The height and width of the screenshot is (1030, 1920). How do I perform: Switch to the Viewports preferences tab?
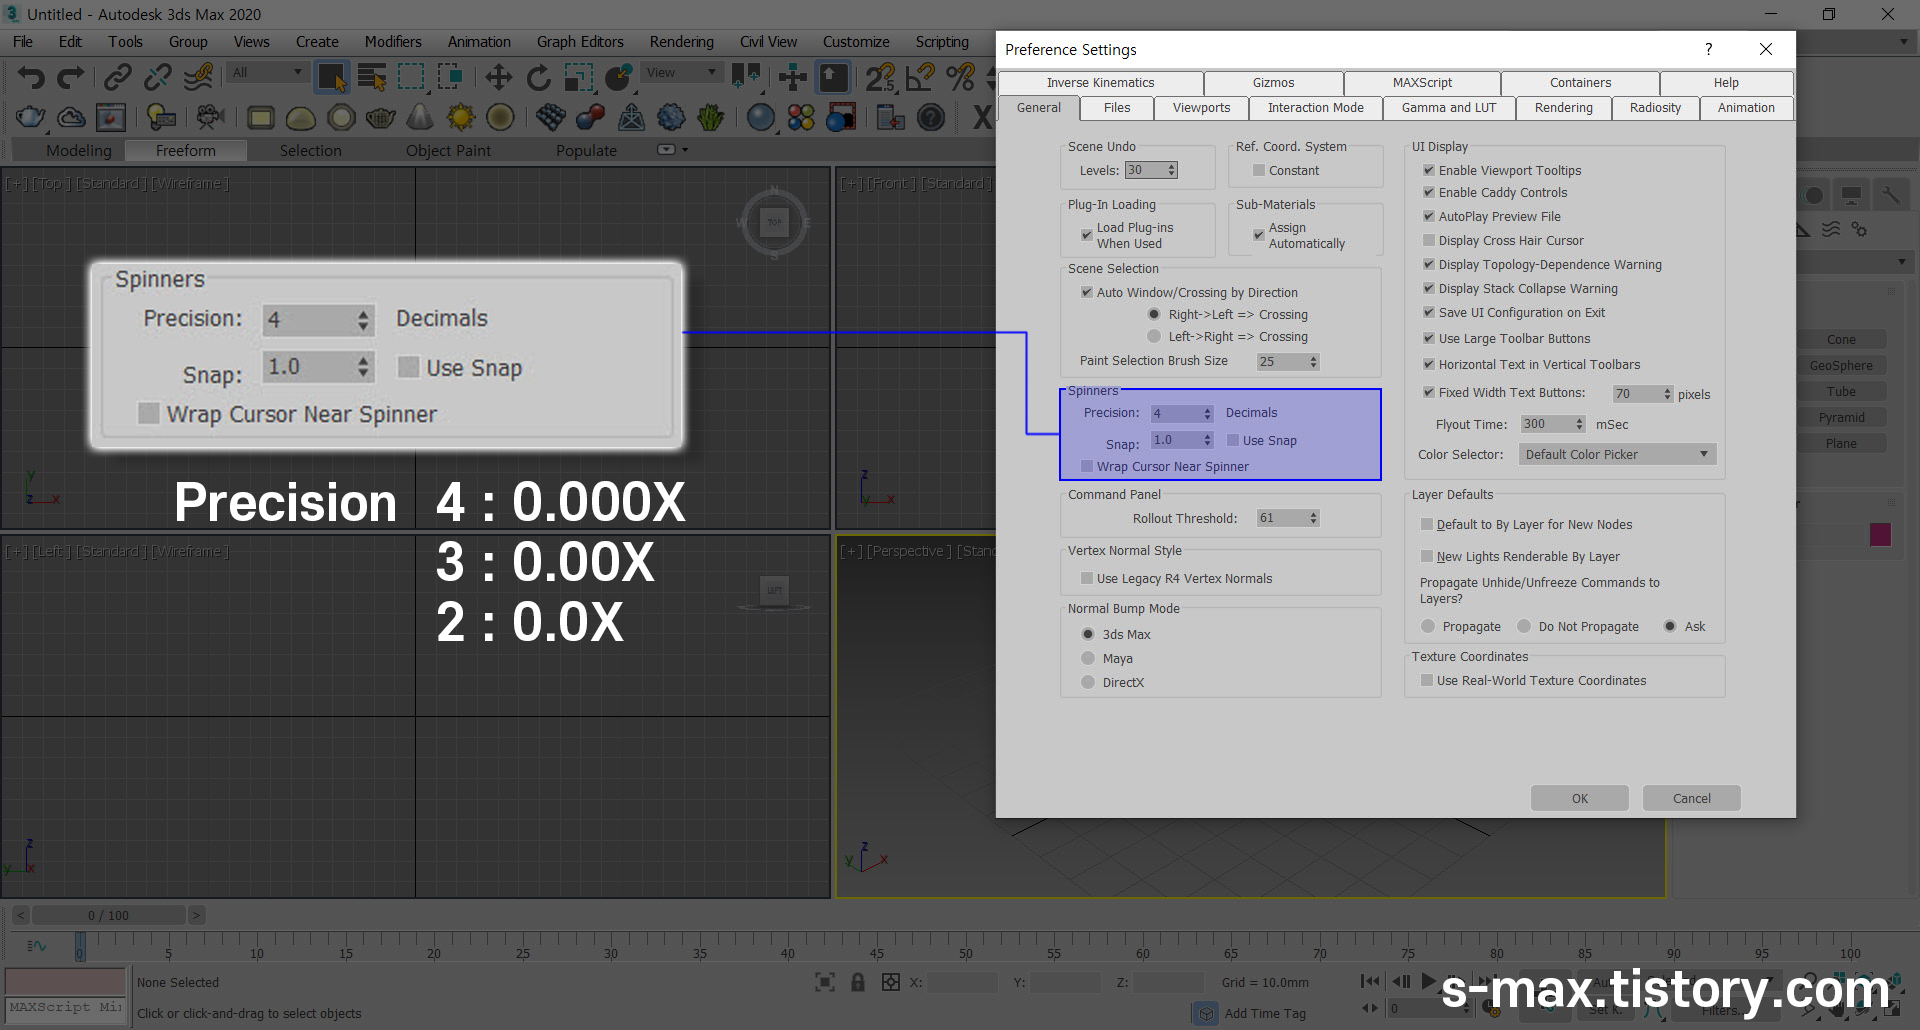click(1201, 108)
